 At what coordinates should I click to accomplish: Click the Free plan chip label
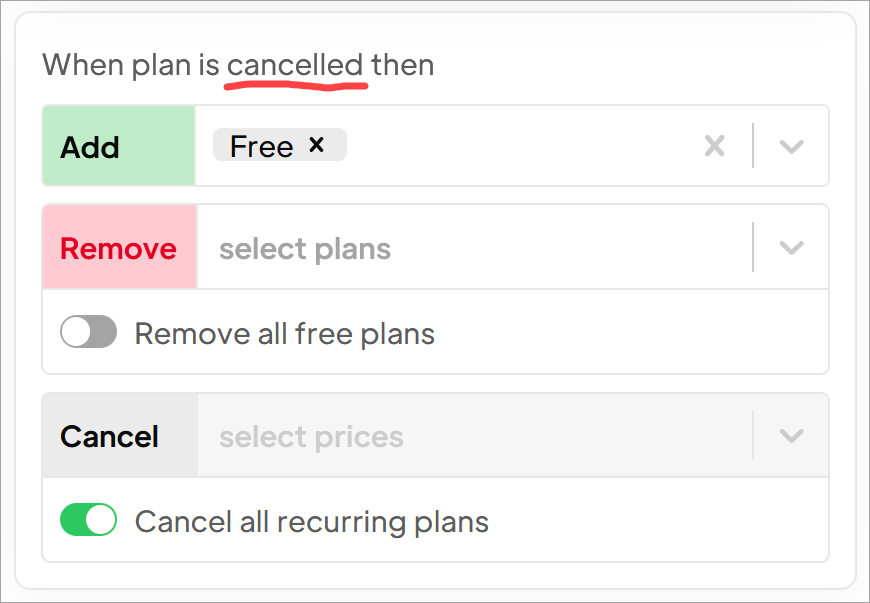262,145
